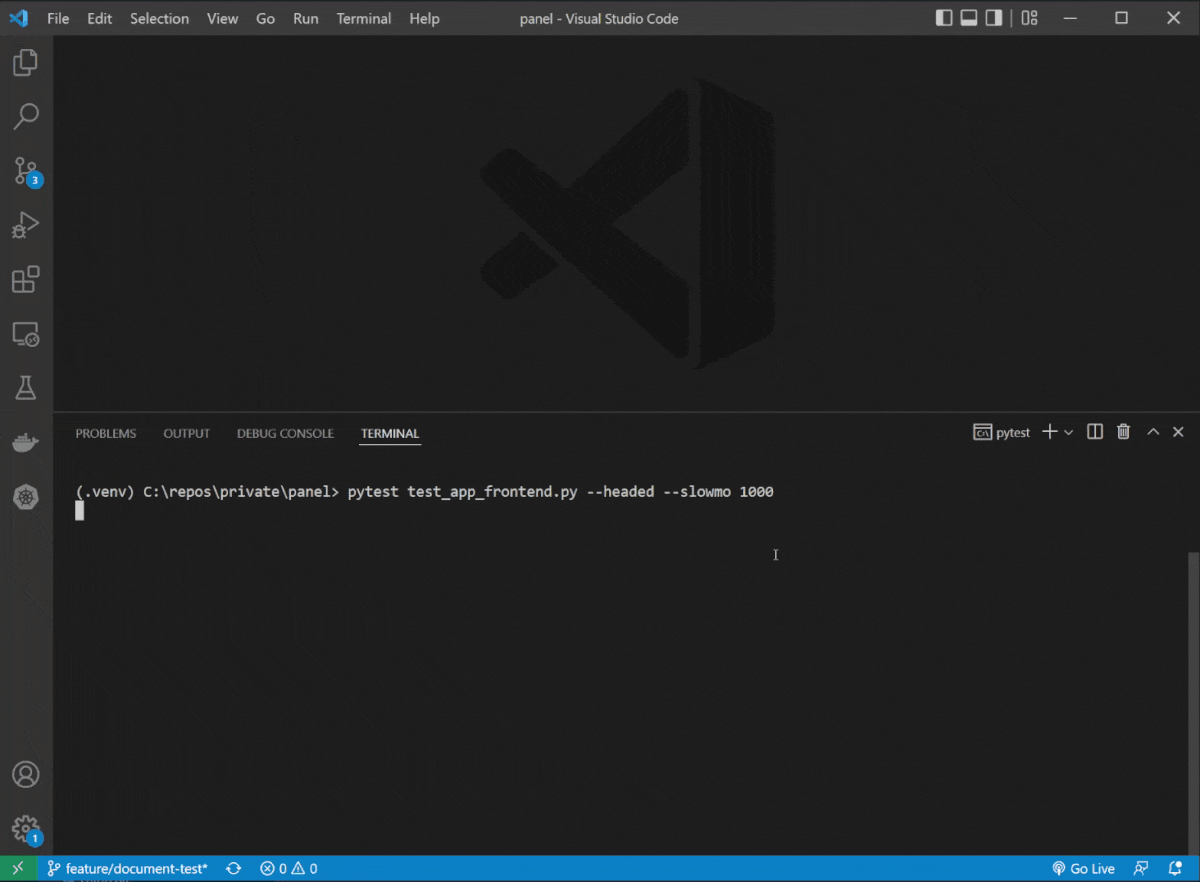
Task: Open the new terminal launch profile dropdown
Action: (1069, 432)
